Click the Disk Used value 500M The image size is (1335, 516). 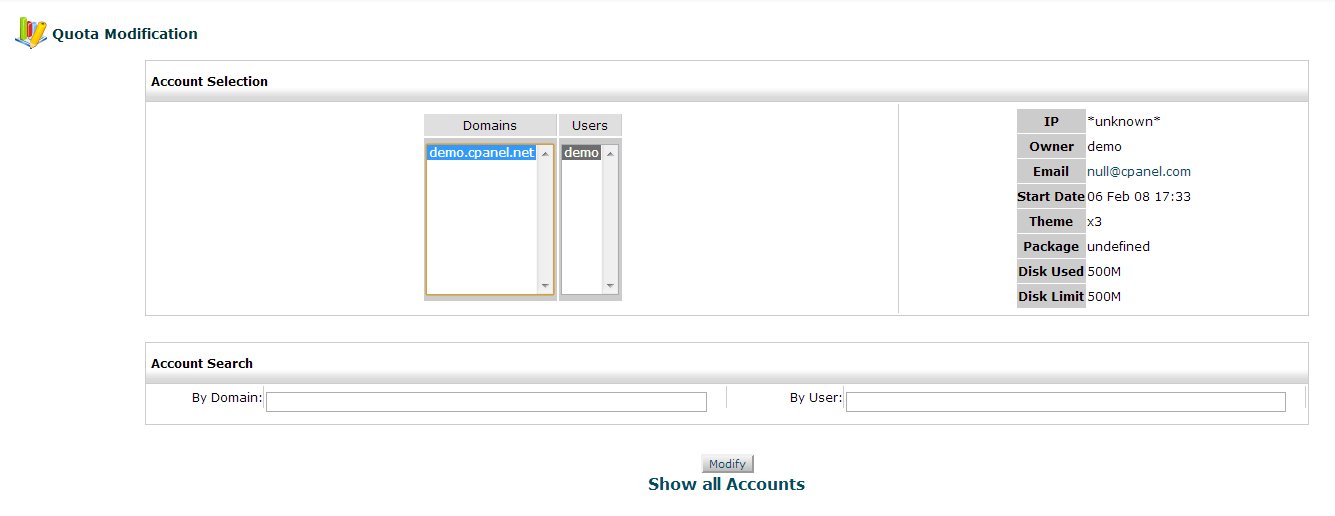(x=1104, y=271)
